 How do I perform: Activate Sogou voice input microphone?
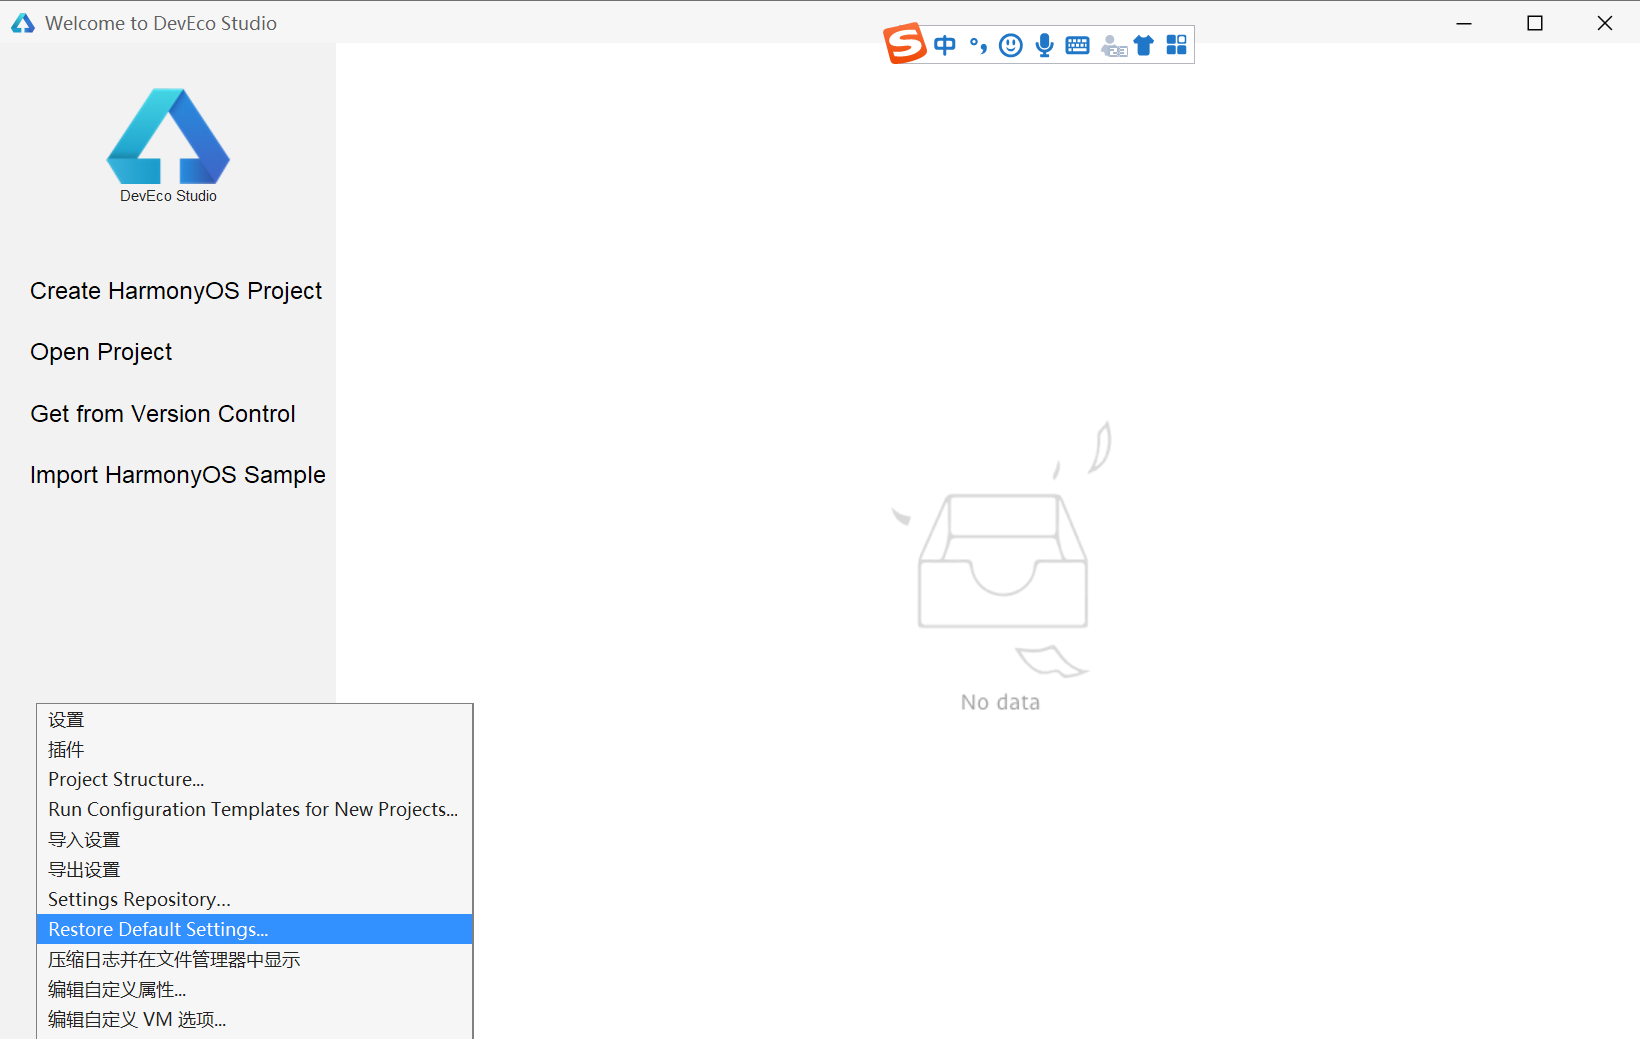pyautogui.click(x=1044, y=45)
